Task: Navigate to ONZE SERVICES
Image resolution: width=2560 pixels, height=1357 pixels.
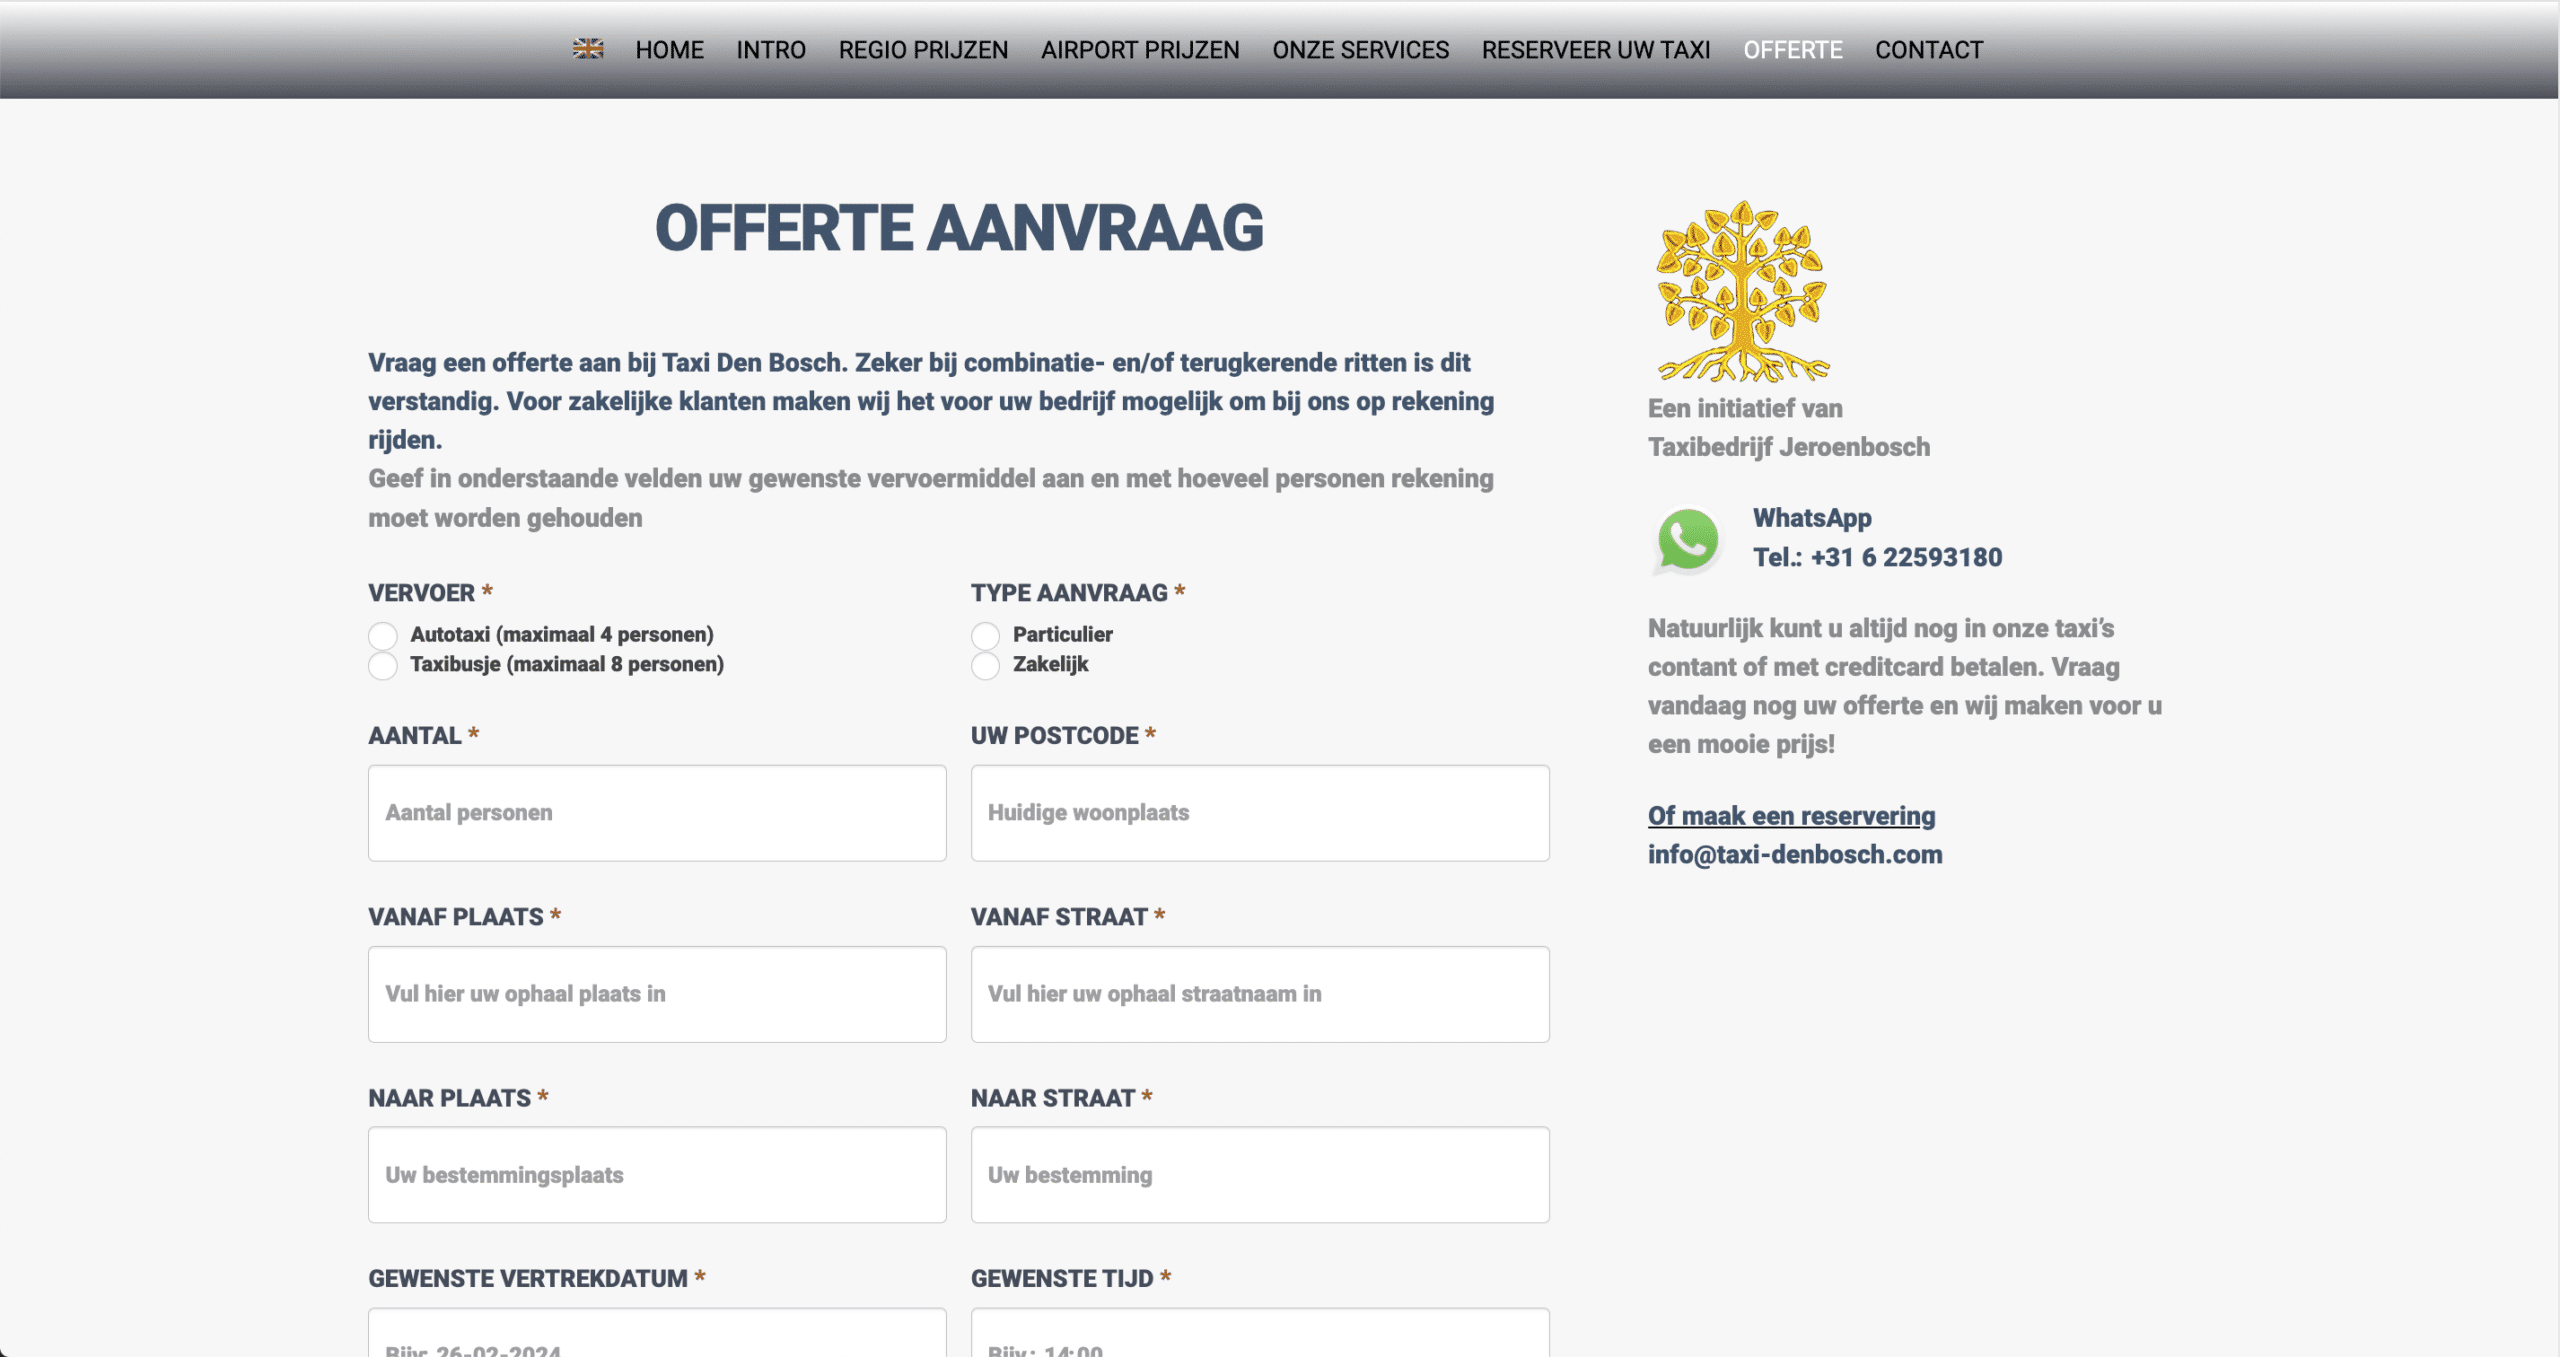Action: [x=1360, y=50]
